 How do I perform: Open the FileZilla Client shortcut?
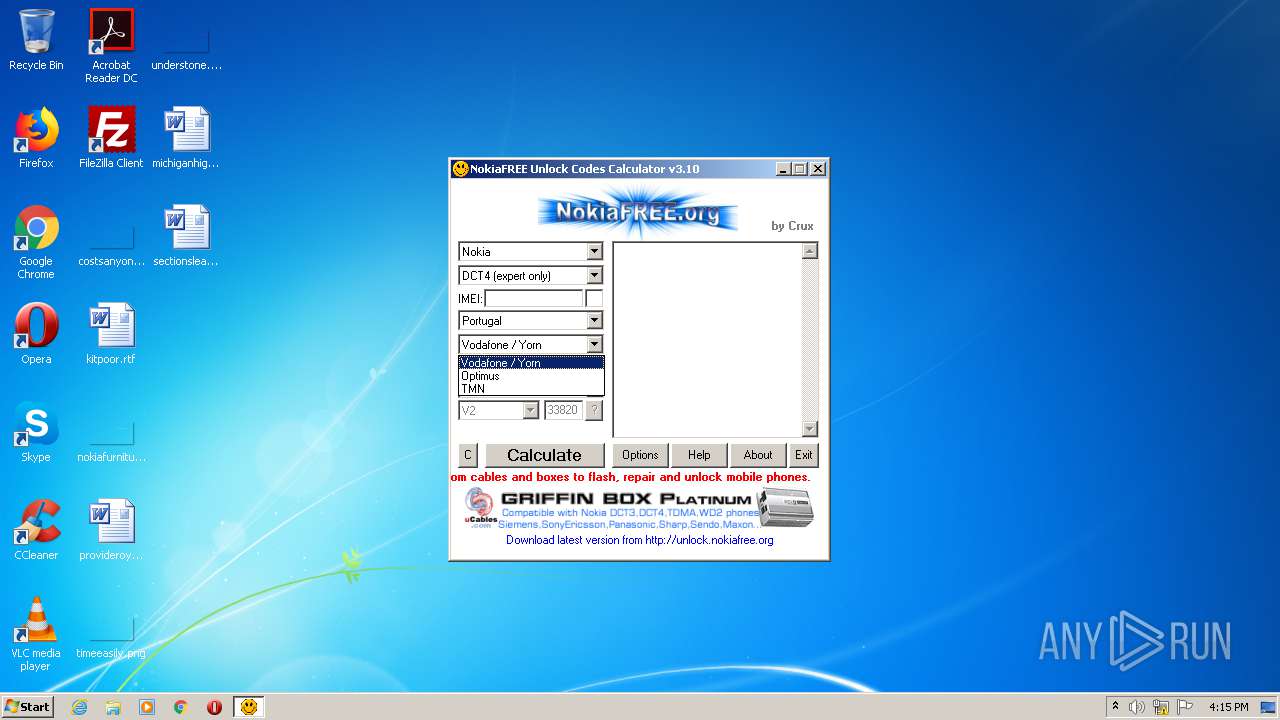(x=111, y=138)
